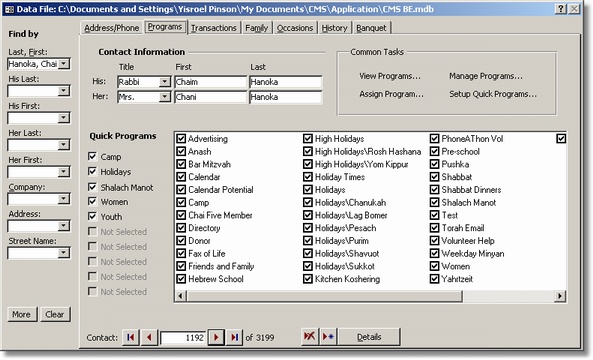Open the Last, First dropdown
The width and height of the screenshot is (593, 360).
point(64,64)
